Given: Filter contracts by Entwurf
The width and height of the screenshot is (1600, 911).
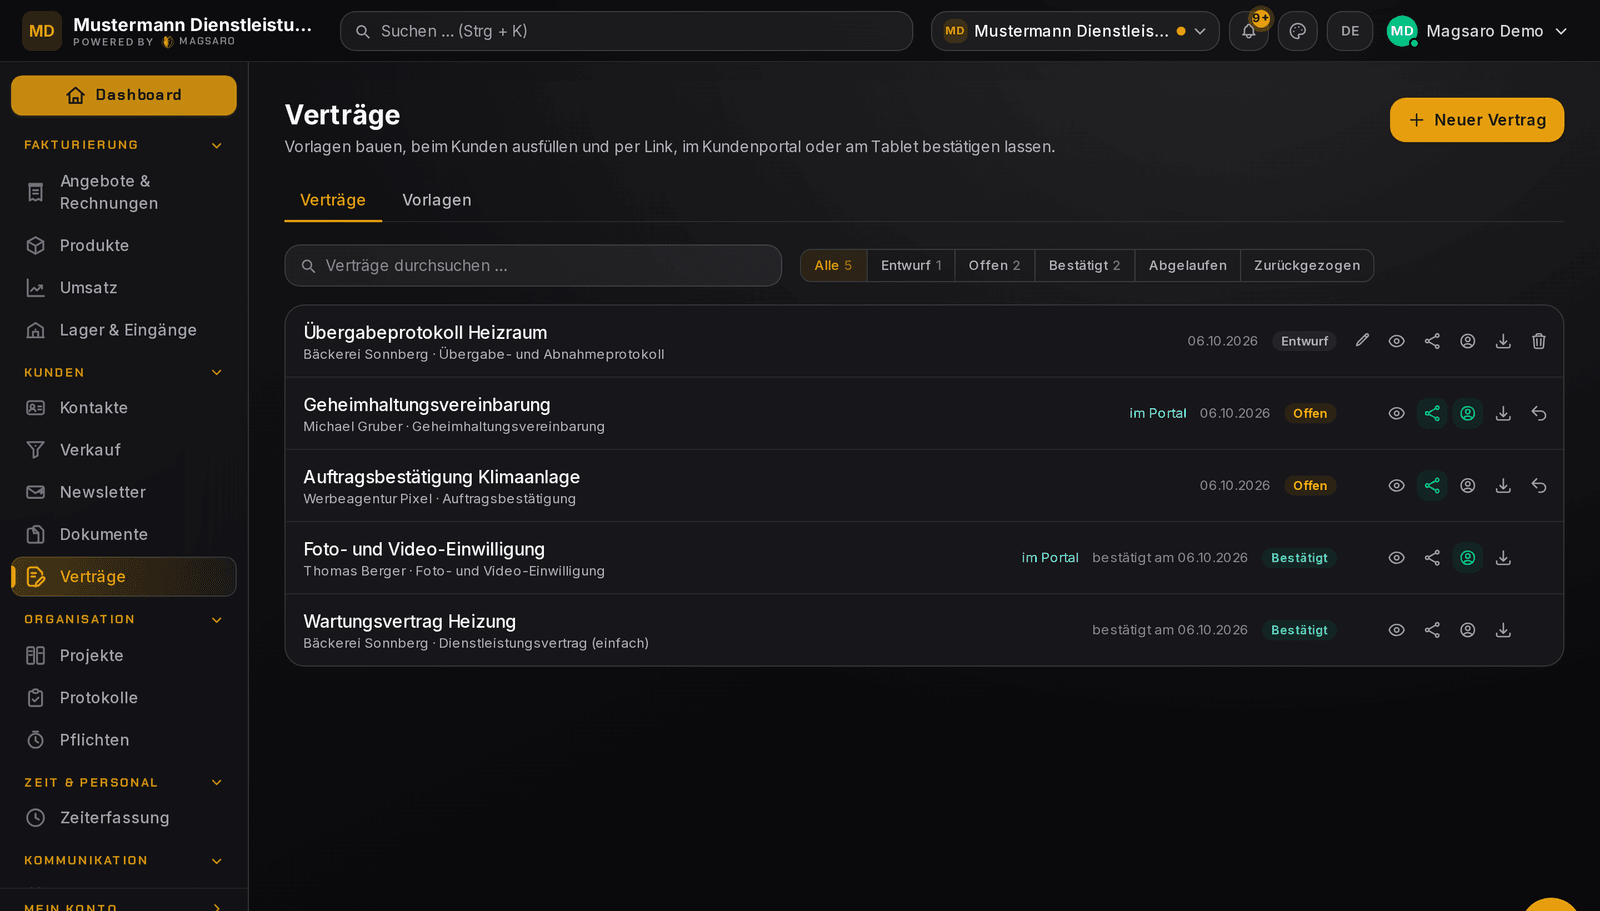Looking at the screenshot, I should pyautogui.click(x=911, y=265).
